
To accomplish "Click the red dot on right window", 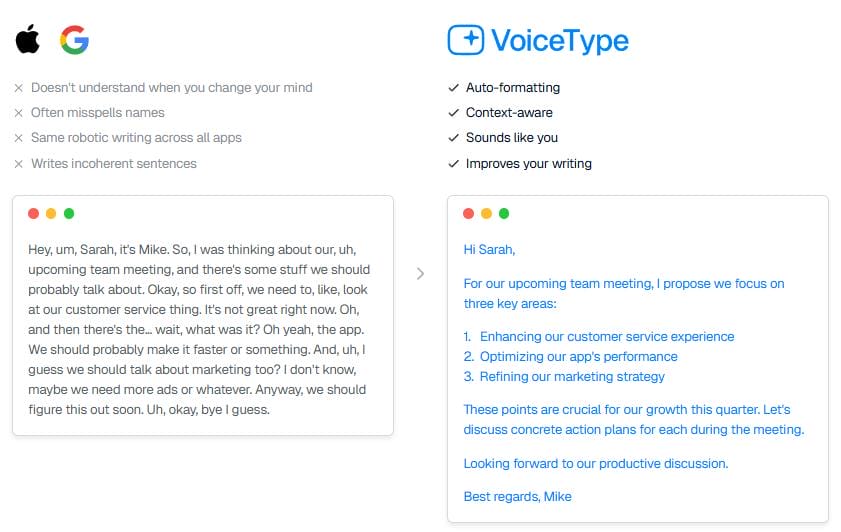I will 469,213.
